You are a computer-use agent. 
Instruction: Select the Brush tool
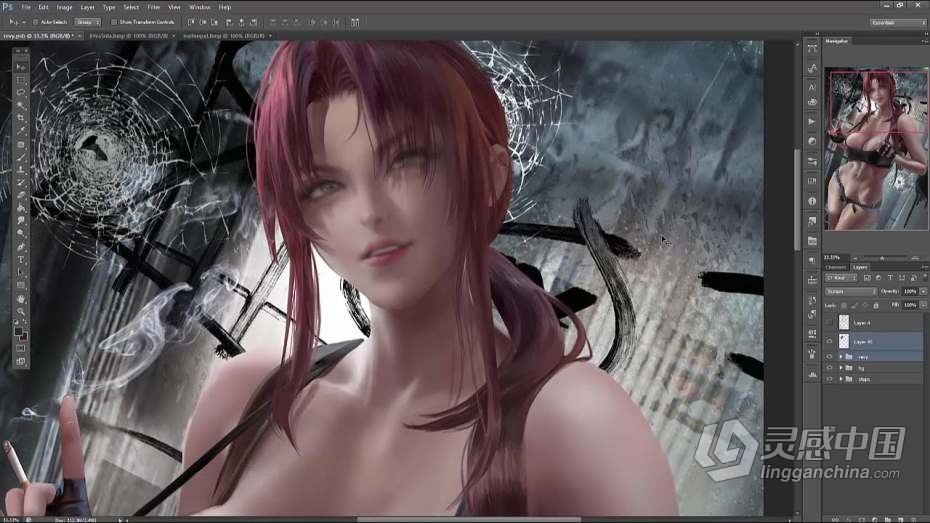pyautogui.click(x=21, y=157)
